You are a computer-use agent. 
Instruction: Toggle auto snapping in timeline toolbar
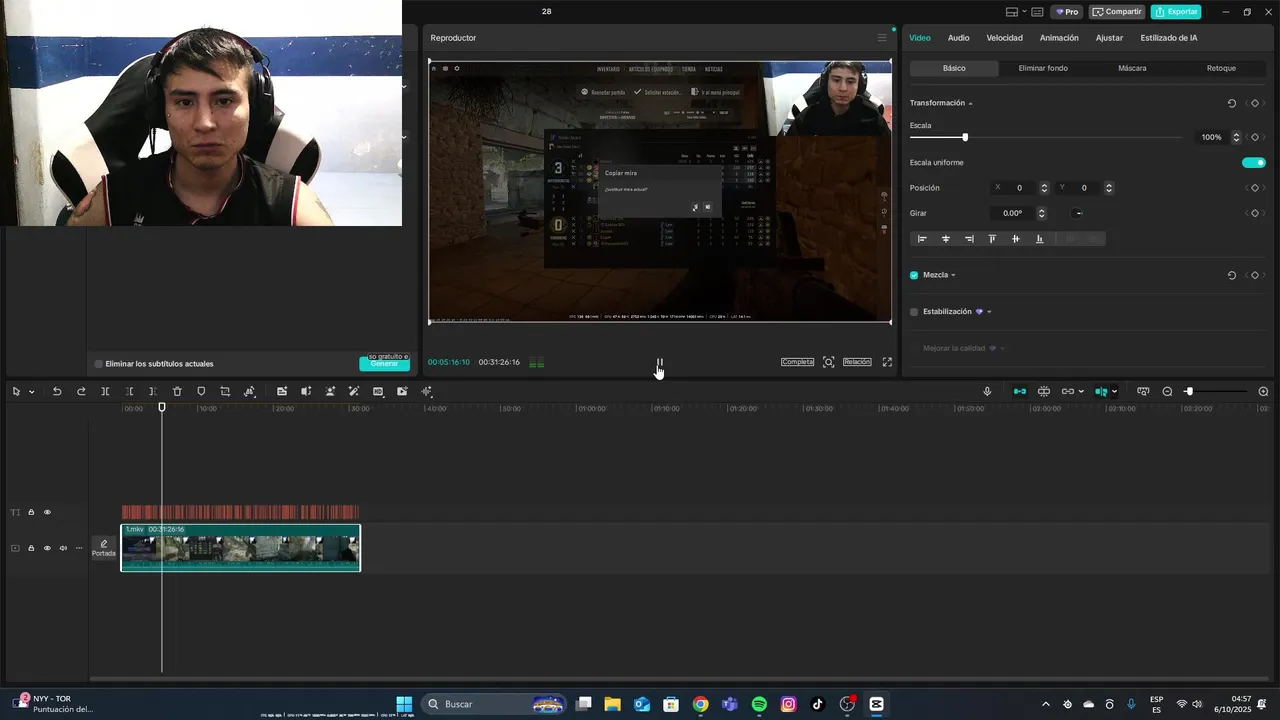[1044, 392]
